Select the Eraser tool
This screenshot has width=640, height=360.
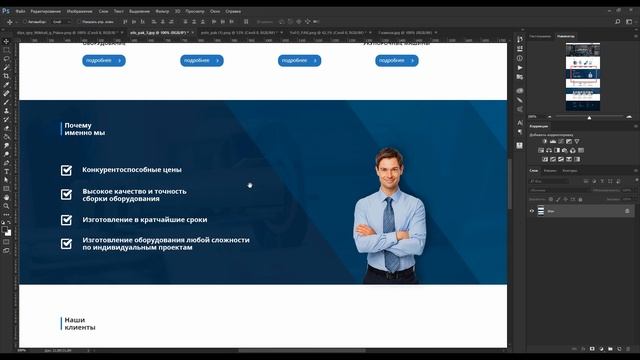pos(6,128)
